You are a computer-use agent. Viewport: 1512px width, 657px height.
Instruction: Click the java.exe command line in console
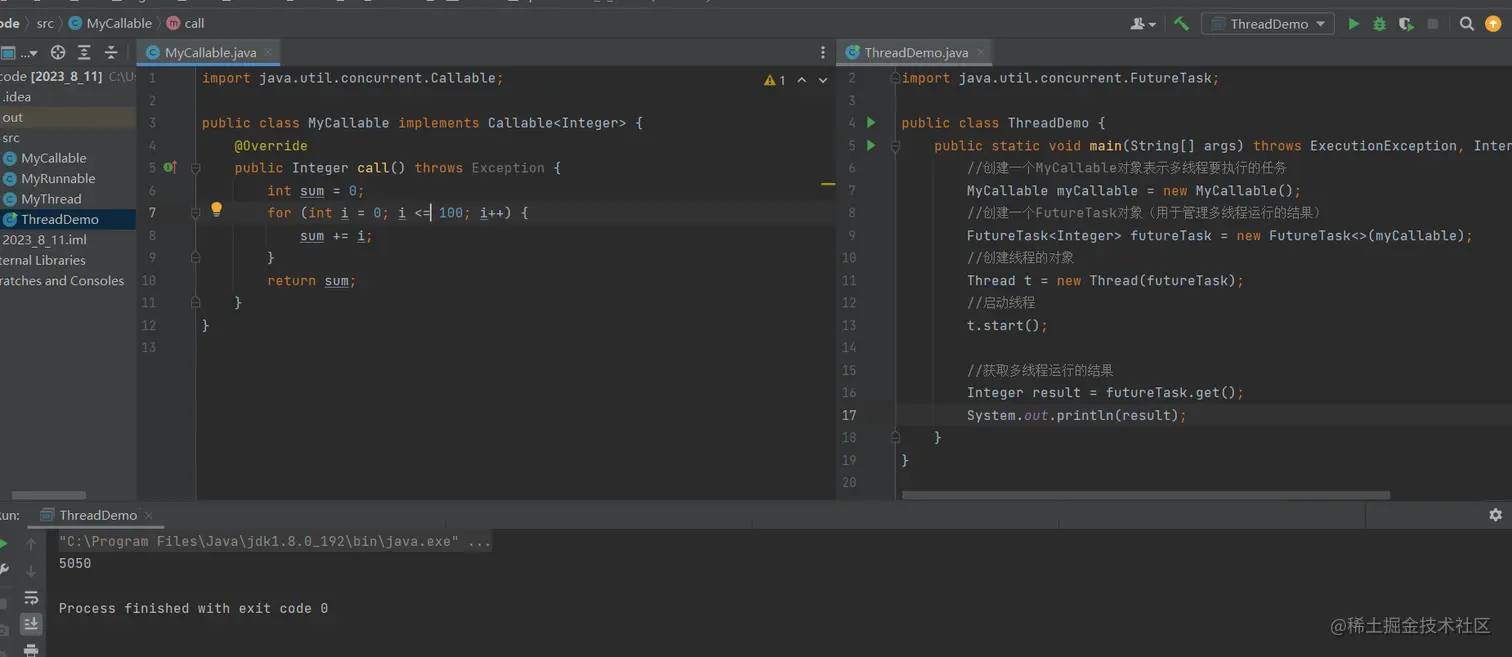275,541
